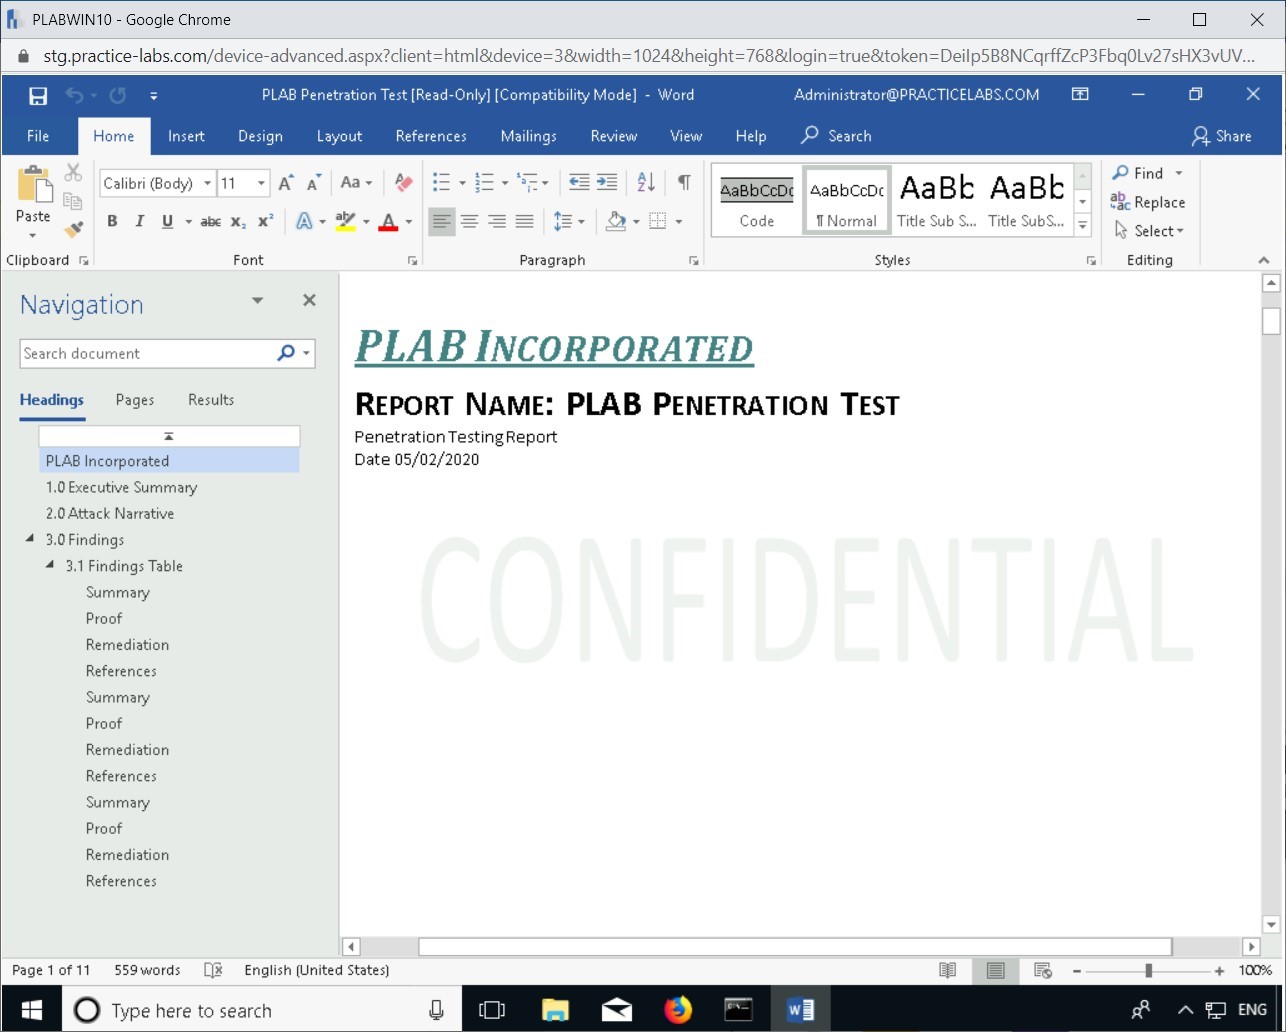Toggle Bold formatting
The image size is (1286, 1032).
[112, 221]
